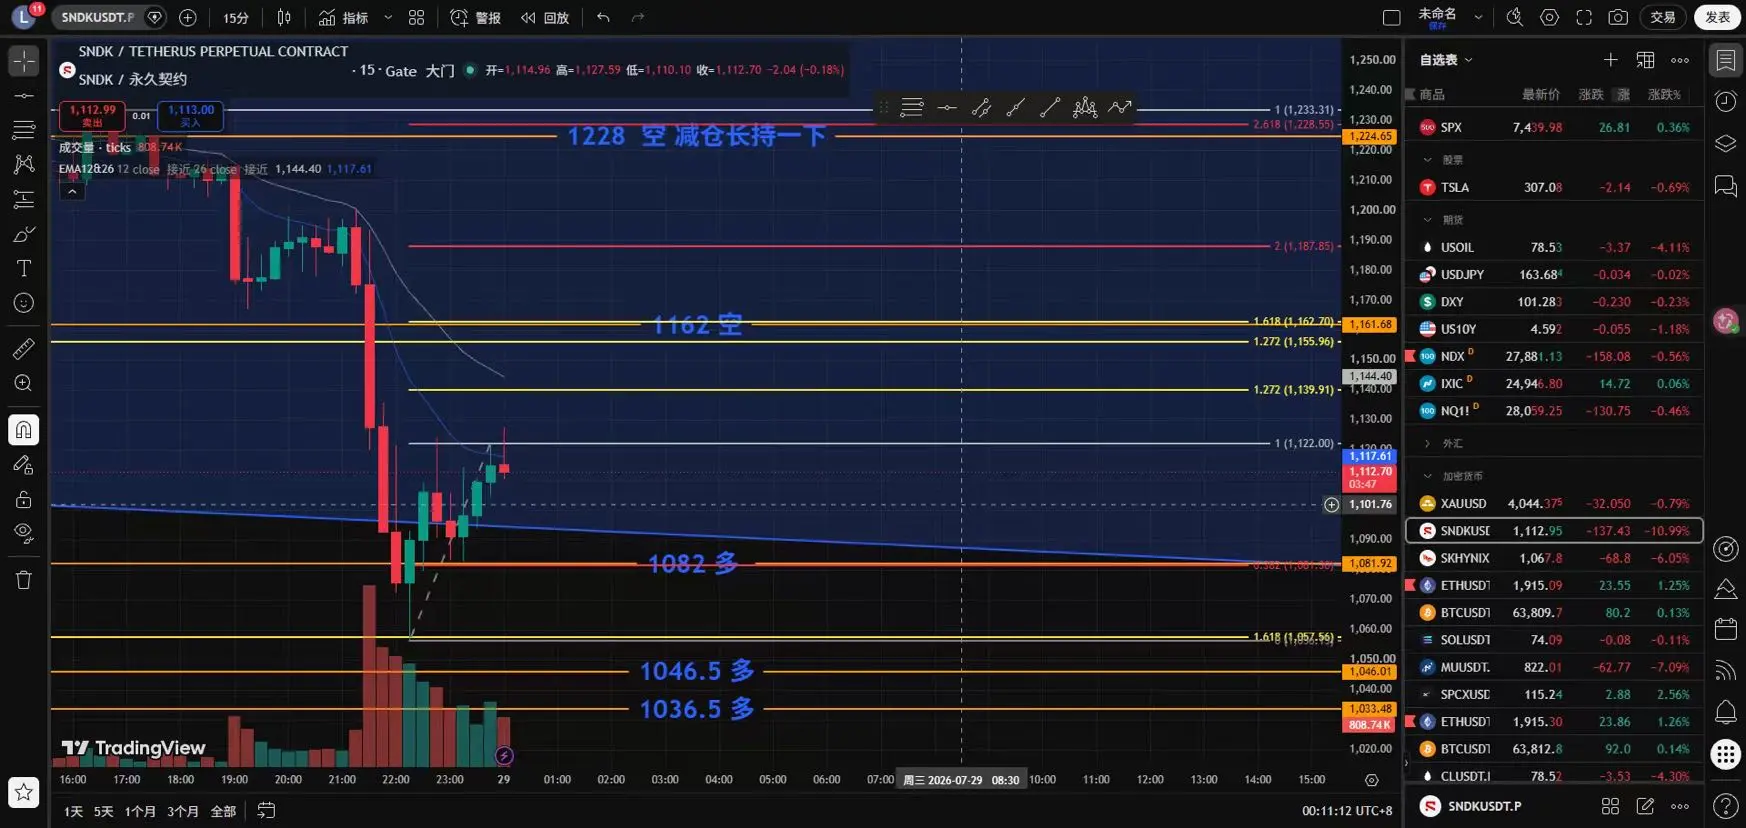The width and height of the screenshot is (1746, 828).
Task: Open go-to-date calendar icon
Action: 266,811
